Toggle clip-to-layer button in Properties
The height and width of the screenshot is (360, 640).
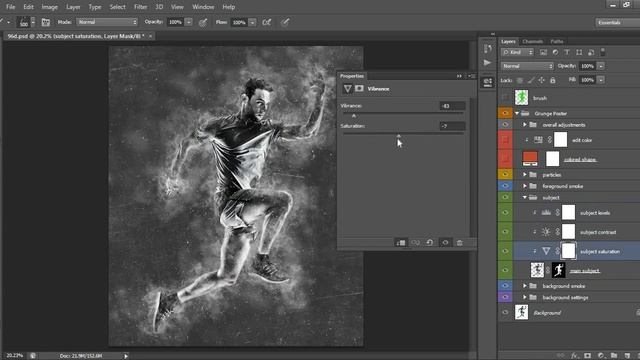pyautogui.click(x=401, y=243)
